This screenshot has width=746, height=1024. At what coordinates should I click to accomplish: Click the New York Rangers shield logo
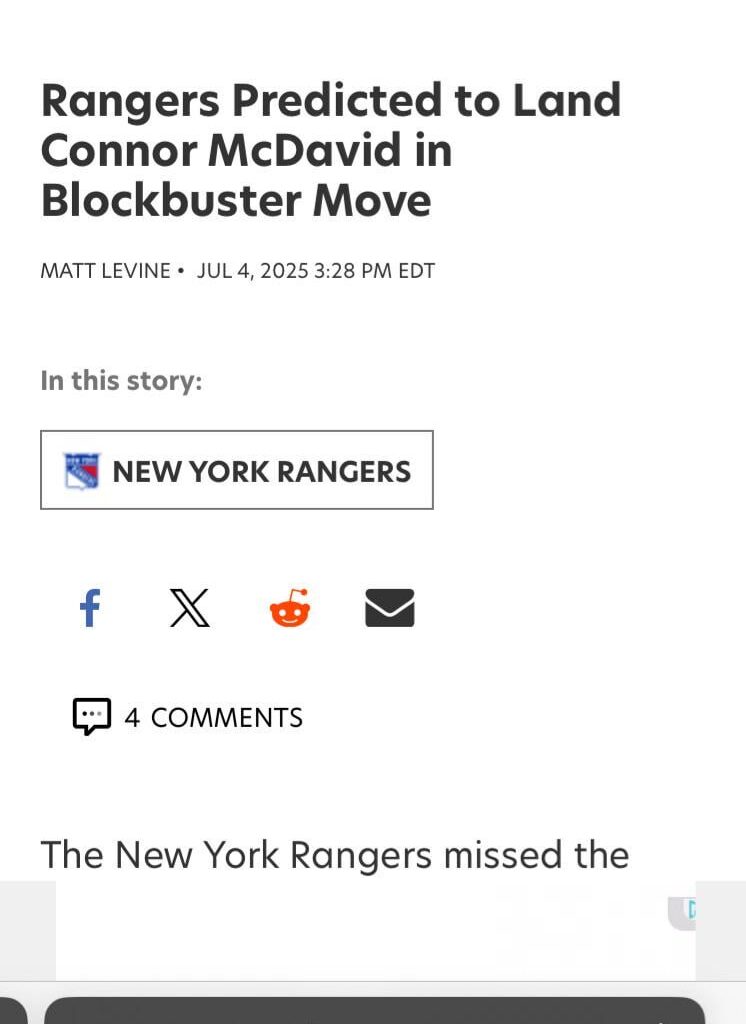tap(81, 470)
